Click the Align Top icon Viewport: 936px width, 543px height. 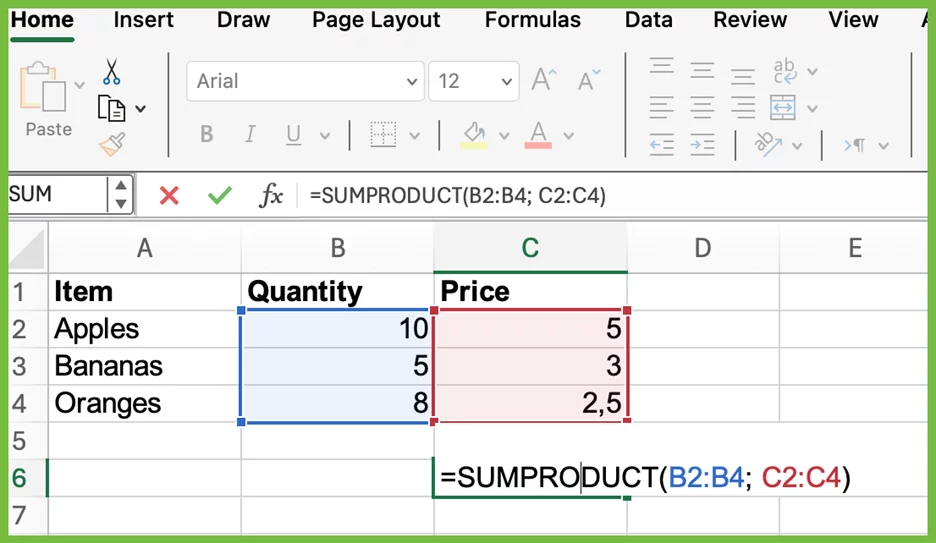coord(661,66)
